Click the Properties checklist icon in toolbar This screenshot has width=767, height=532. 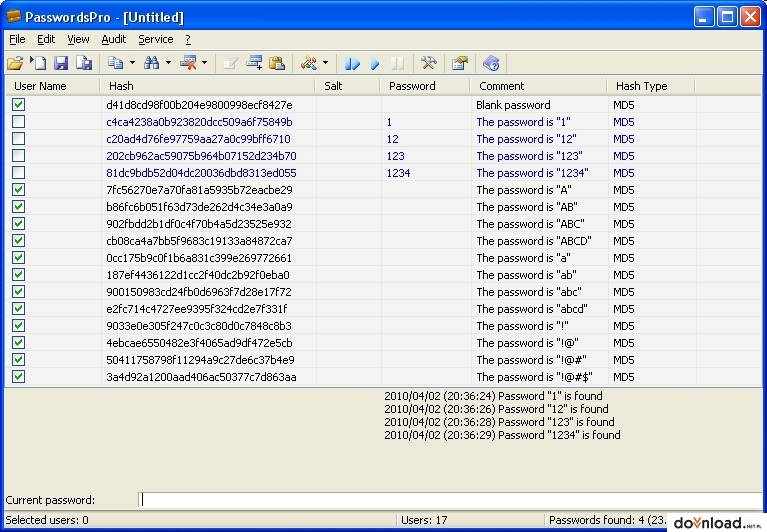pyautogui.click(x=460, y=63)
